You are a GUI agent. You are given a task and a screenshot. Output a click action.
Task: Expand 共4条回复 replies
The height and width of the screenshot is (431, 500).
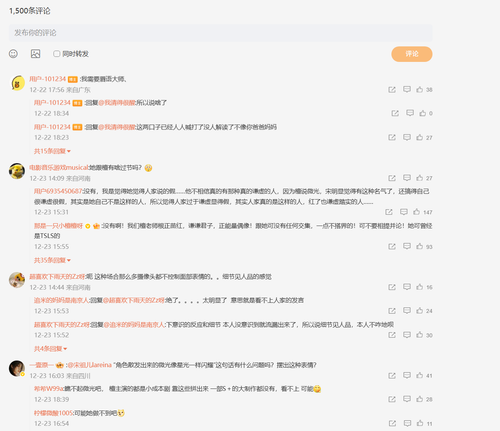tap(50, 349)
